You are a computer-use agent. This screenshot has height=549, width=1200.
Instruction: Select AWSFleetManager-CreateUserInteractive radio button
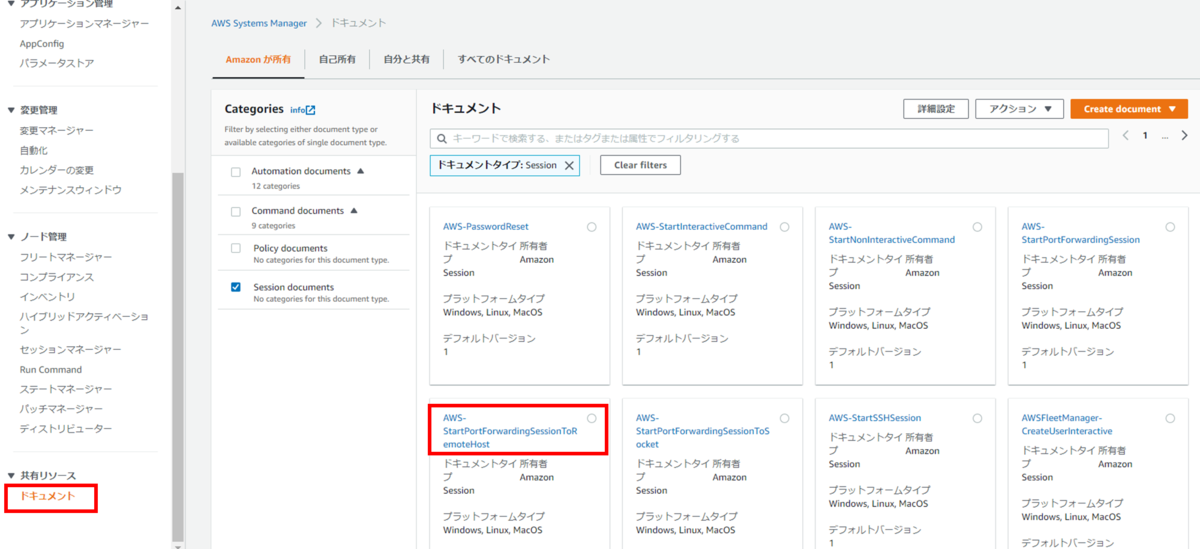pos(1171,418)
